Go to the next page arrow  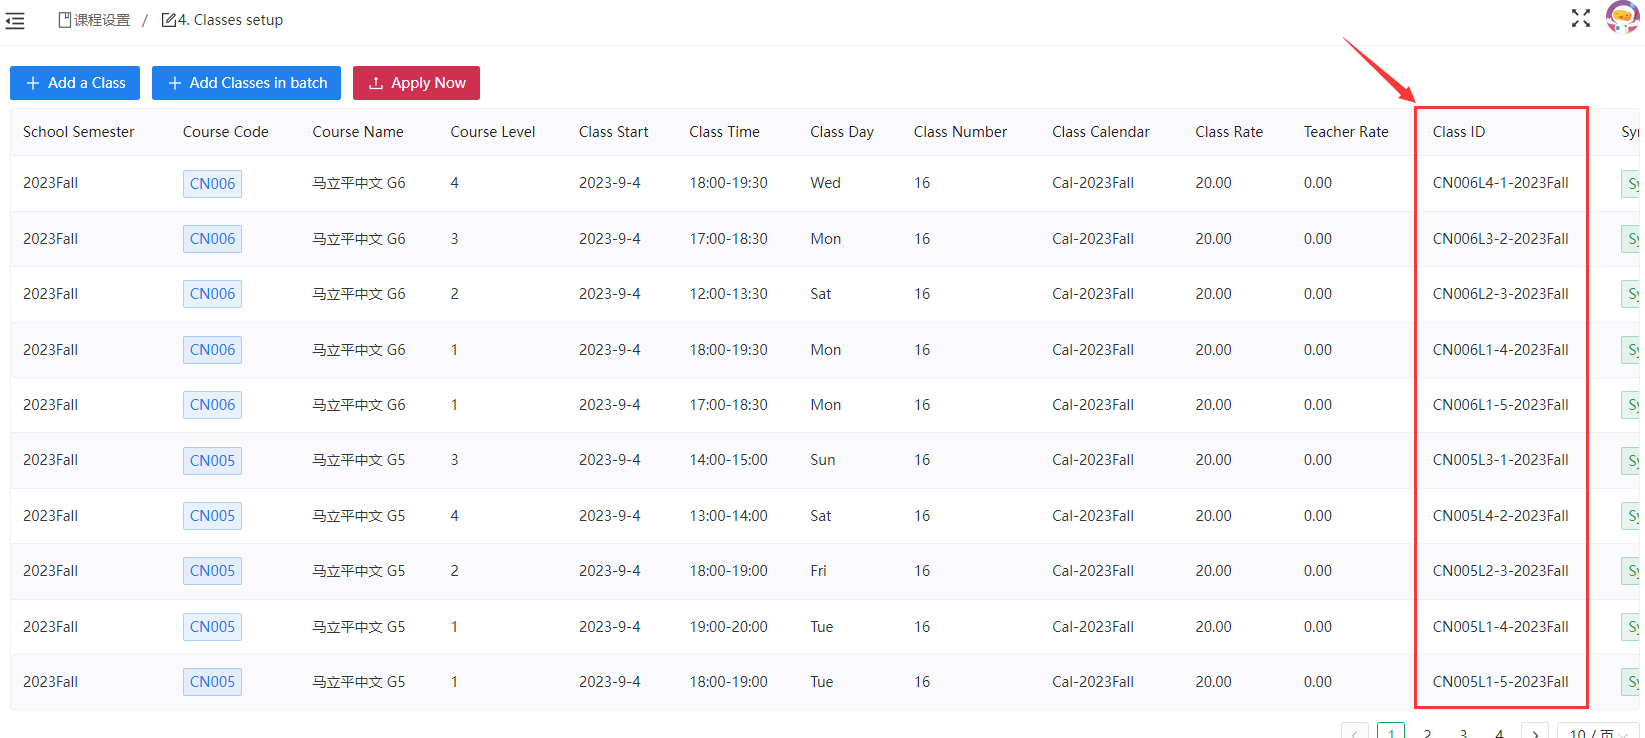point(1535,732)
